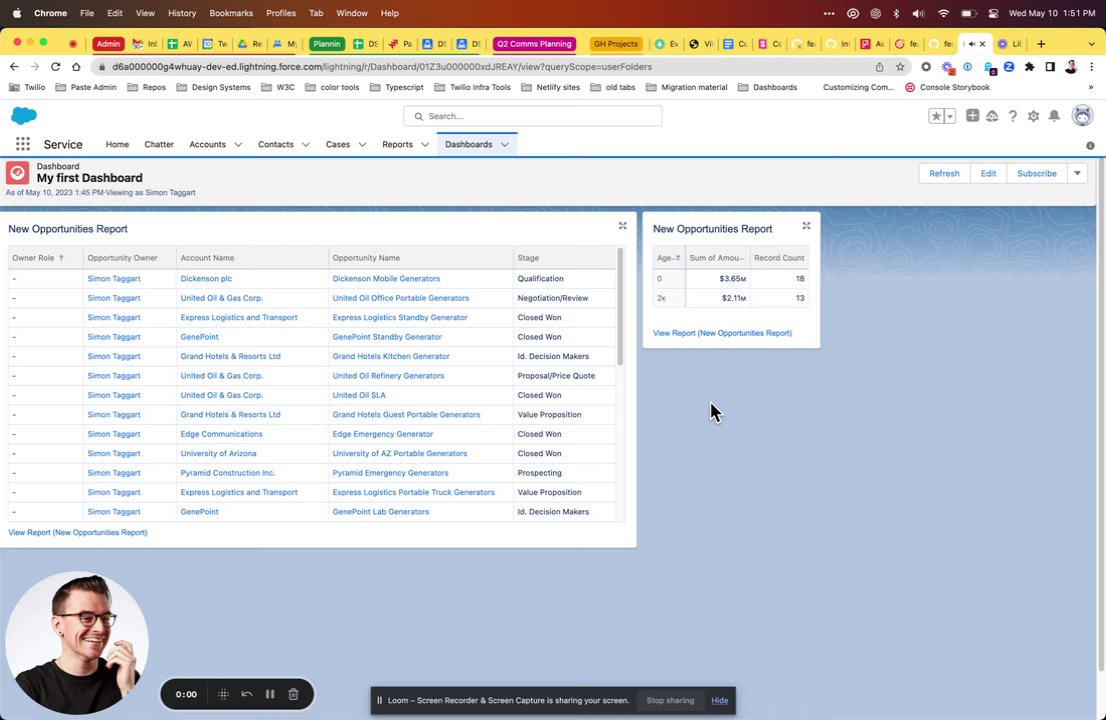
Task: Open the macOS Control Center icon
Action: 993,13
